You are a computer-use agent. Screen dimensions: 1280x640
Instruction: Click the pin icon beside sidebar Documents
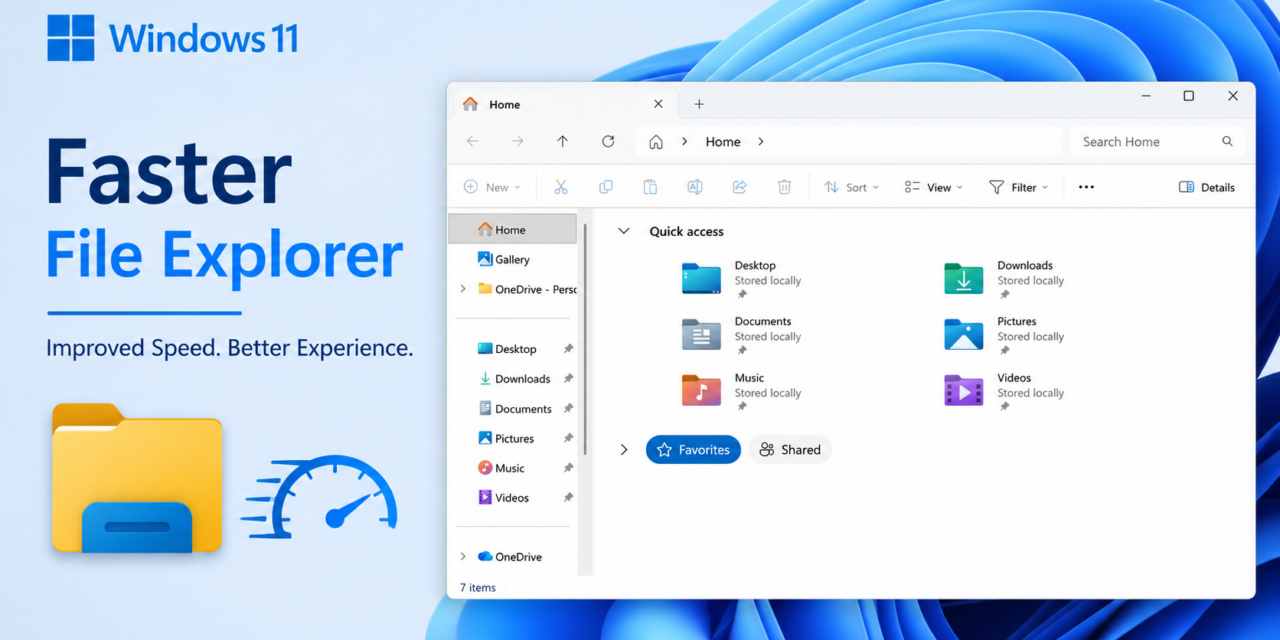pos(568,408)
